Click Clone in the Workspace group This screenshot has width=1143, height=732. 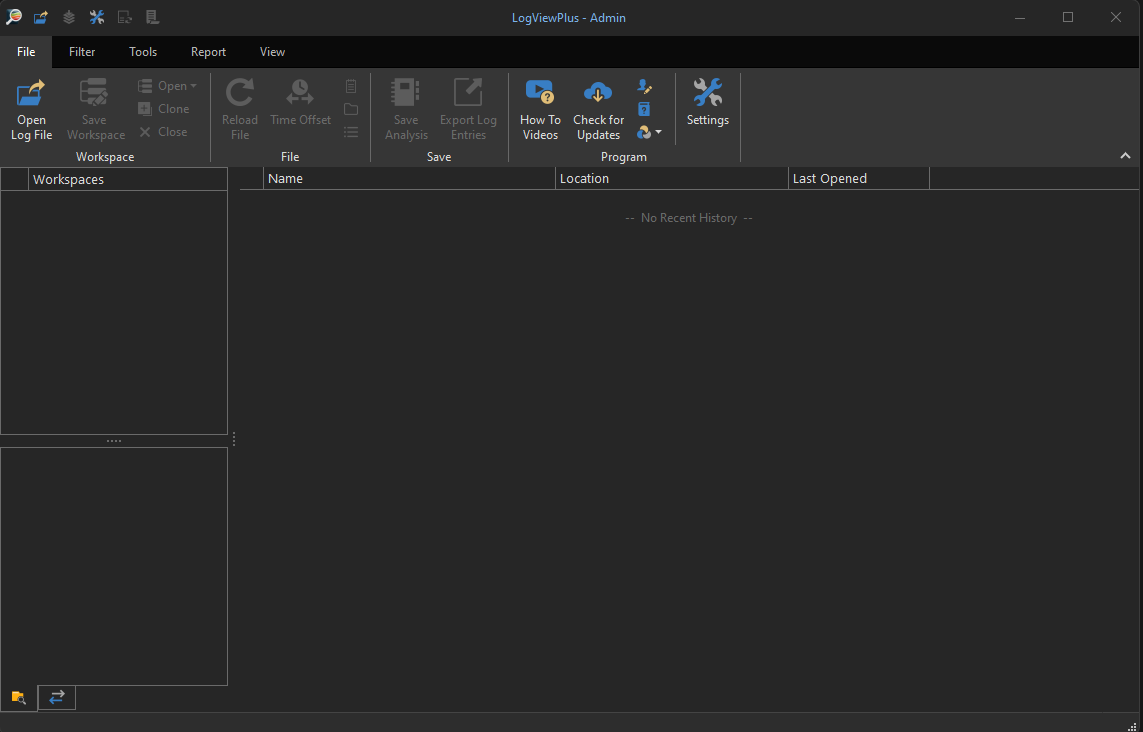pyautogui.click(x=164, y=109)
